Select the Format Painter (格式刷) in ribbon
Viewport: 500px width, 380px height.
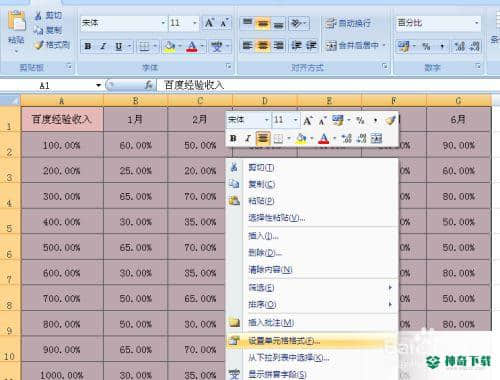(53, 45)
